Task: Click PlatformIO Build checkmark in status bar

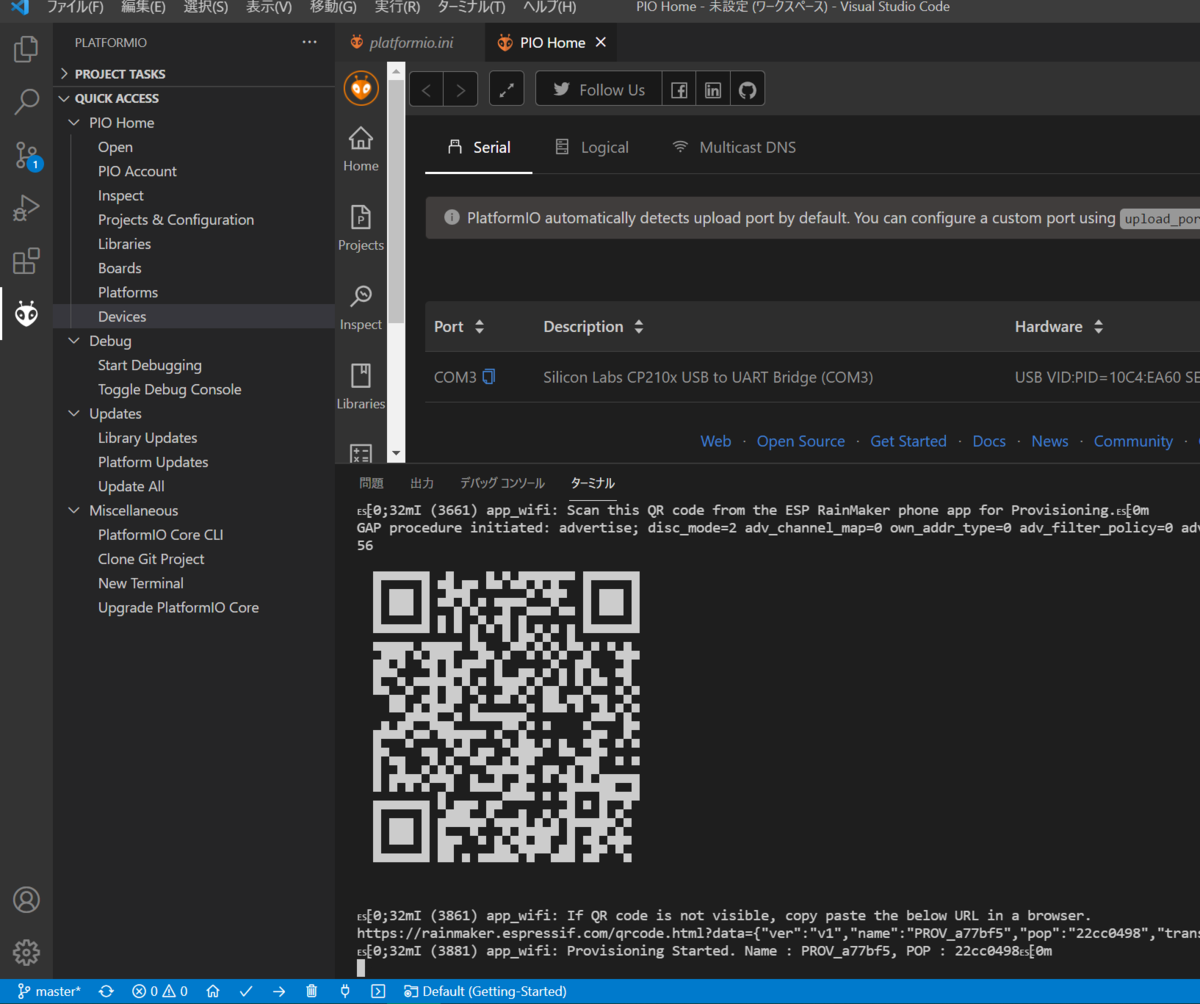Action: pyautogui.click(x=246, y=992)
